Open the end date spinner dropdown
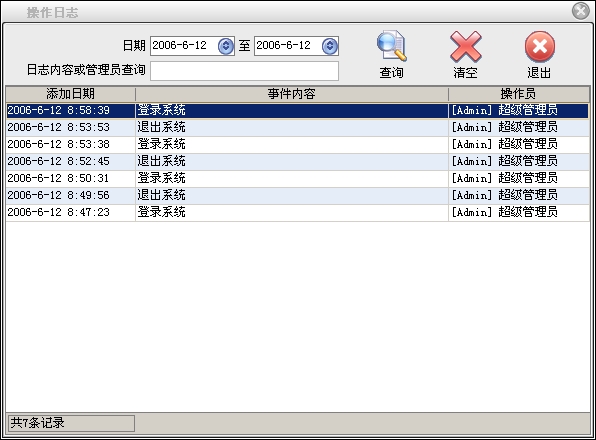Screen dimensions: 596x440 (330, 46)
